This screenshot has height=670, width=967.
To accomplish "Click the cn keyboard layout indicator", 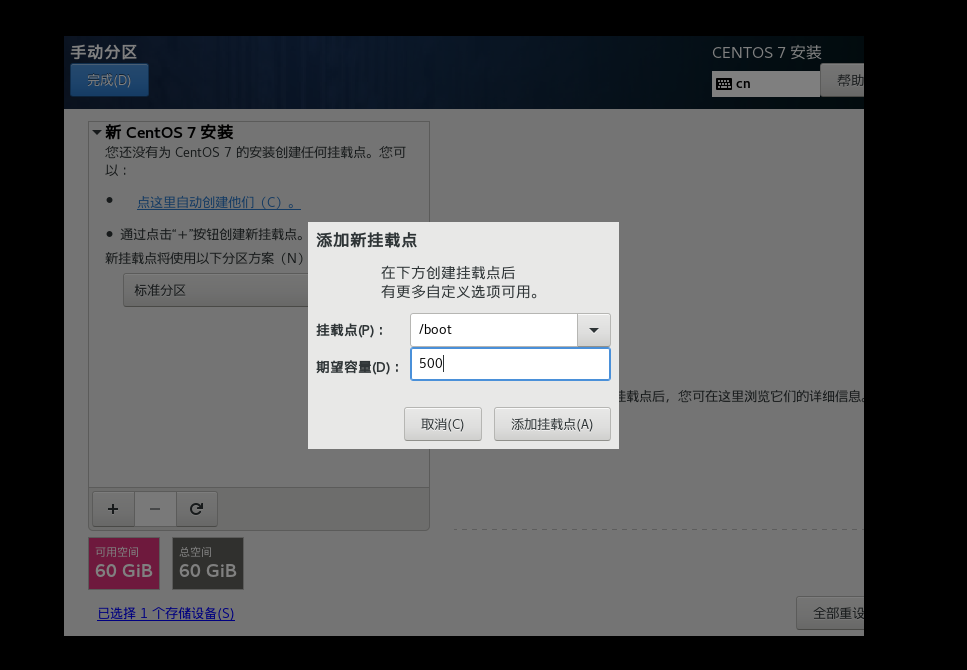I will tap(766, 84).
